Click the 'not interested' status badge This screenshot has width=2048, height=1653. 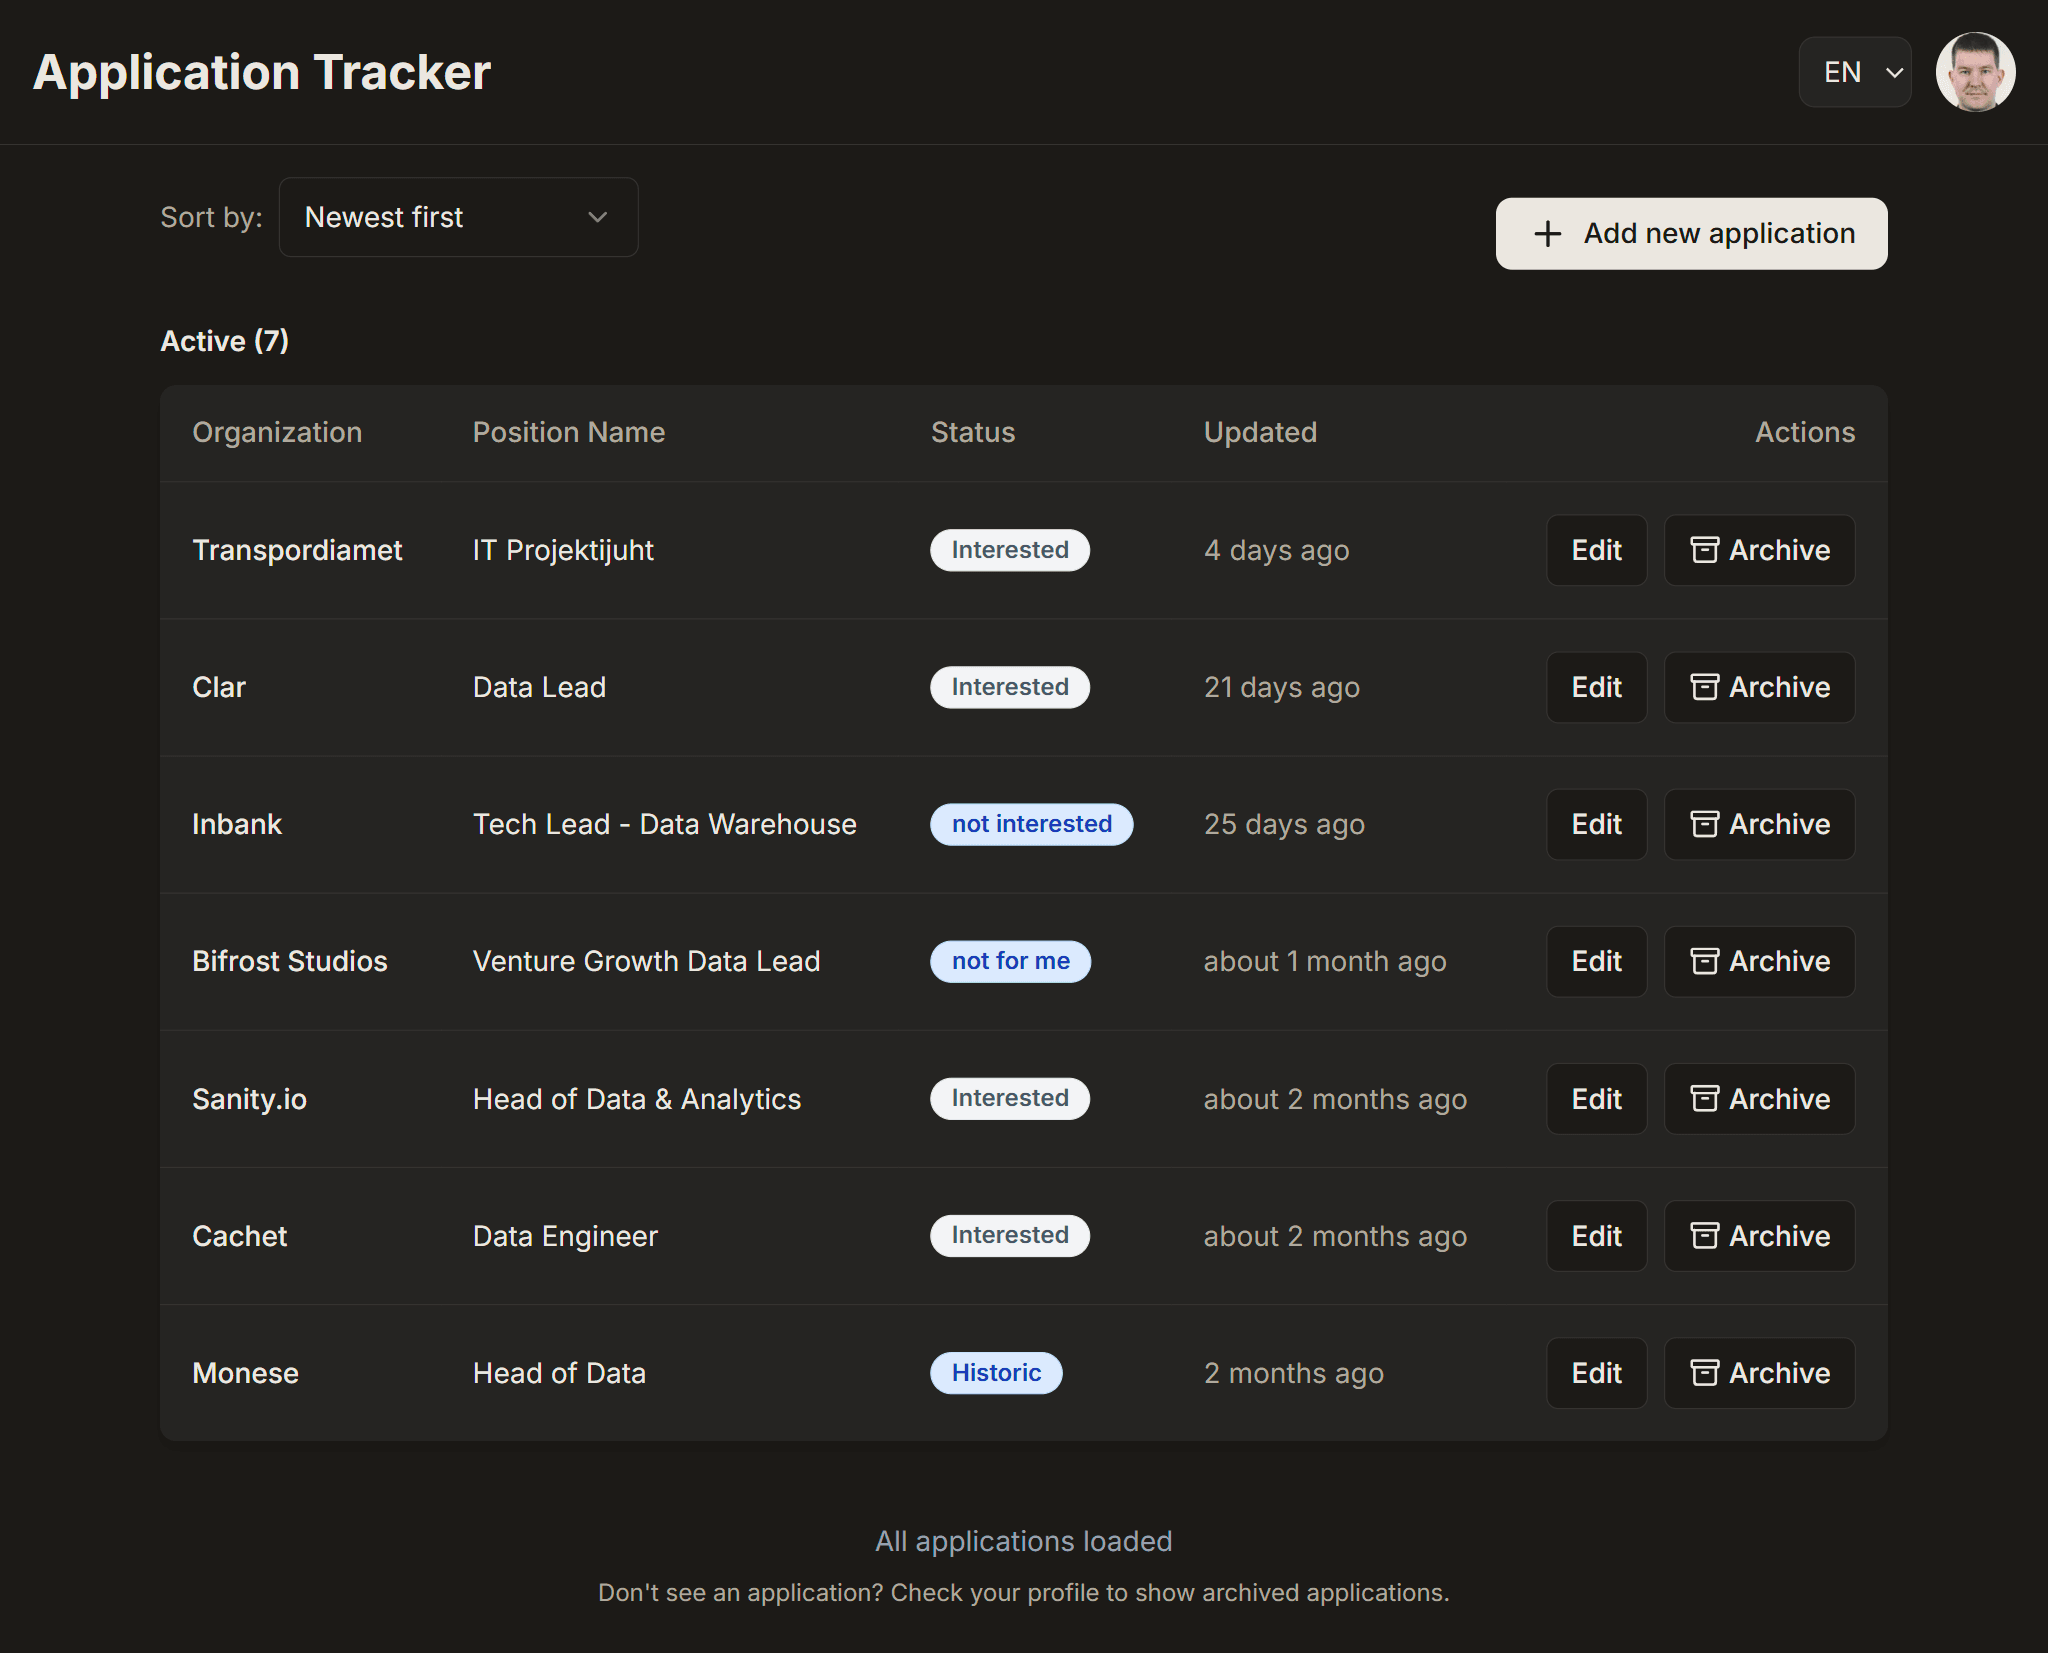(x=1031, y=824)
